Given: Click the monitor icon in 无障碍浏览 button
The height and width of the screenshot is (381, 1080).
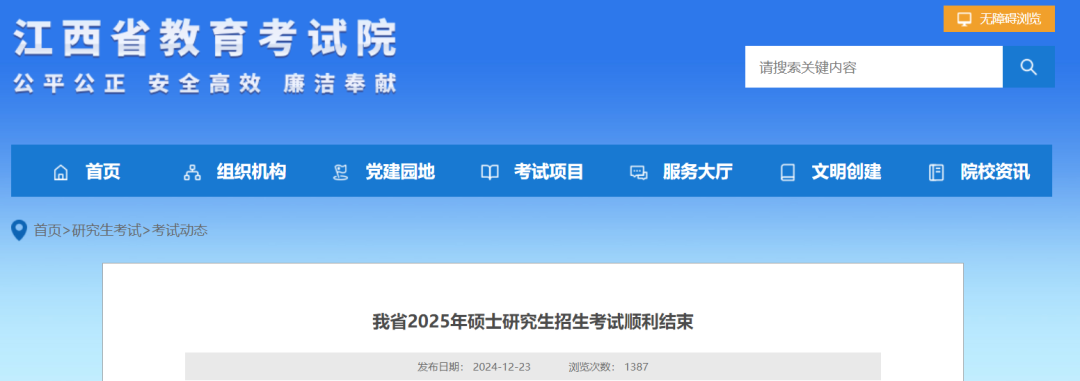Looking at the screenshot, I should coord(964,19).
